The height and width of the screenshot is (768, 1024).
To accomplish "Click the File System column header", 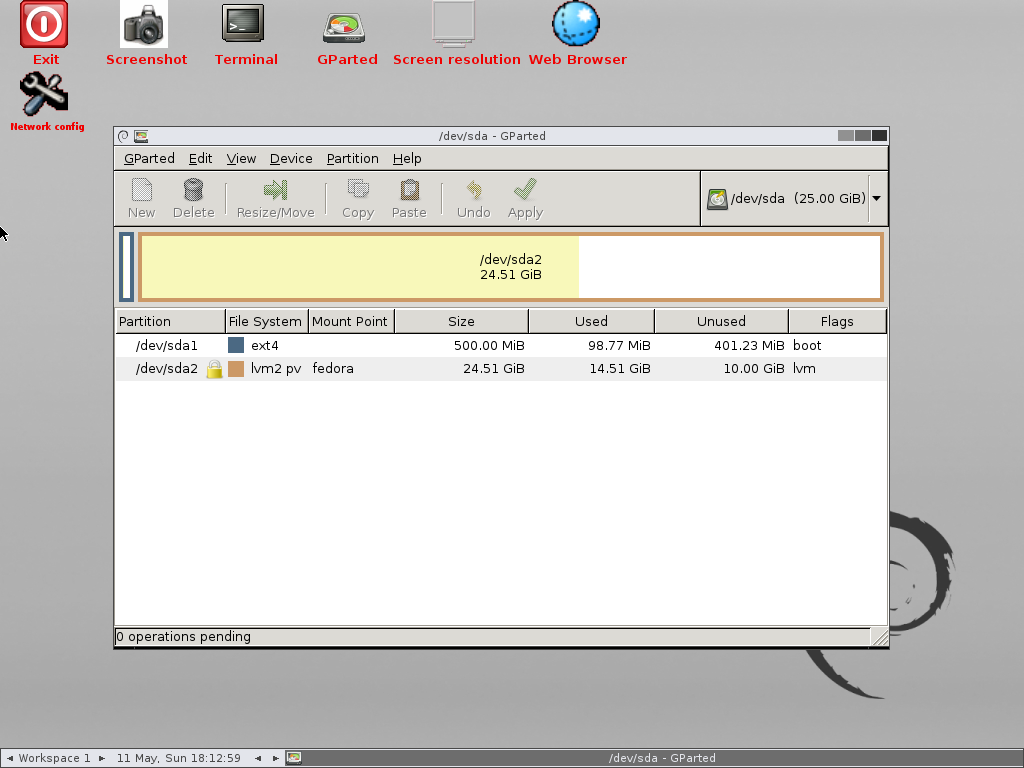I will pos(266,321).
